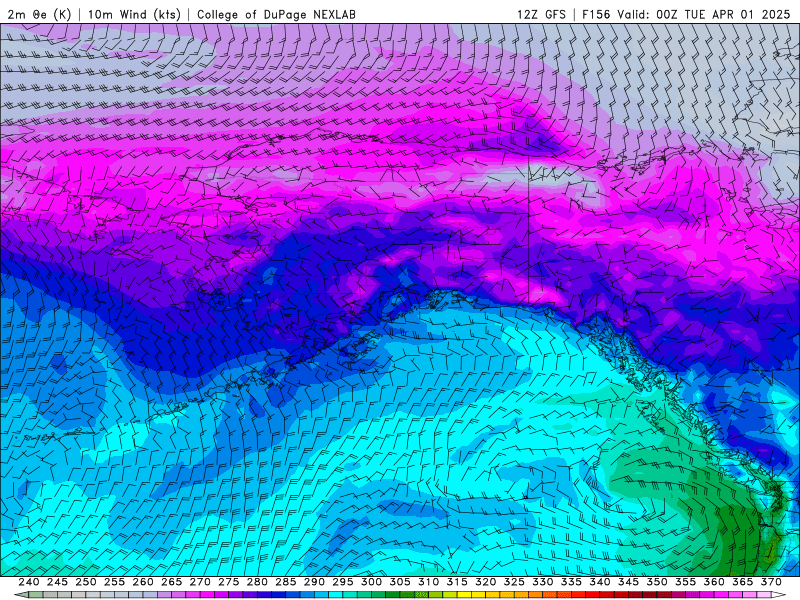Click the 245 value on the color scale
800x600 pixels.
57,582
